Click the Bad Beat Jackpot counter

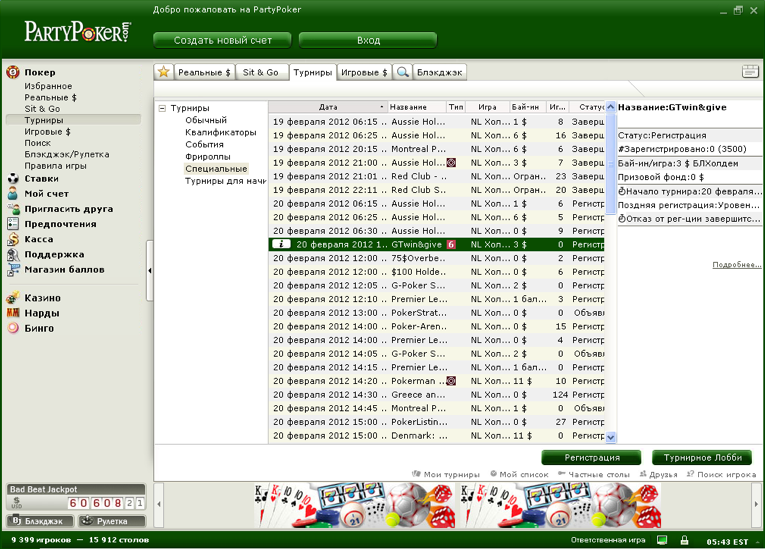[105, 503]
